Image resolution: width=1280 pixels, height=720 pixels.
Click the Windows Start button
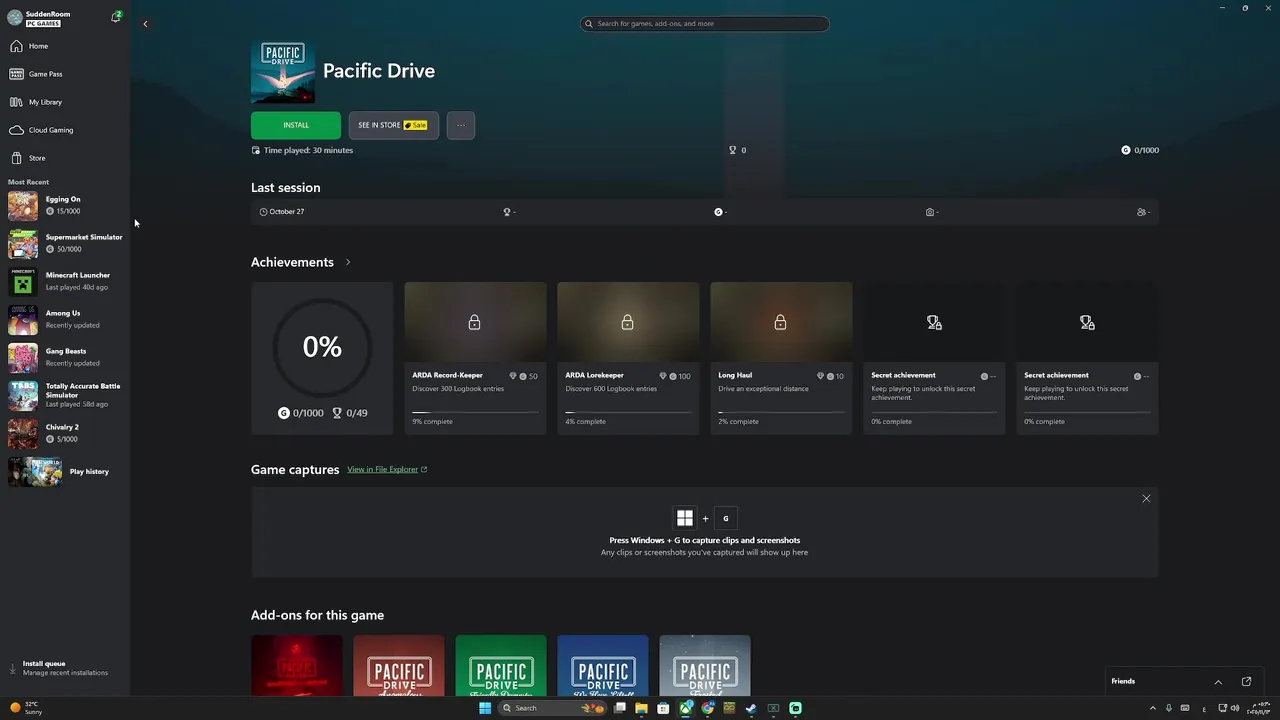485,708
